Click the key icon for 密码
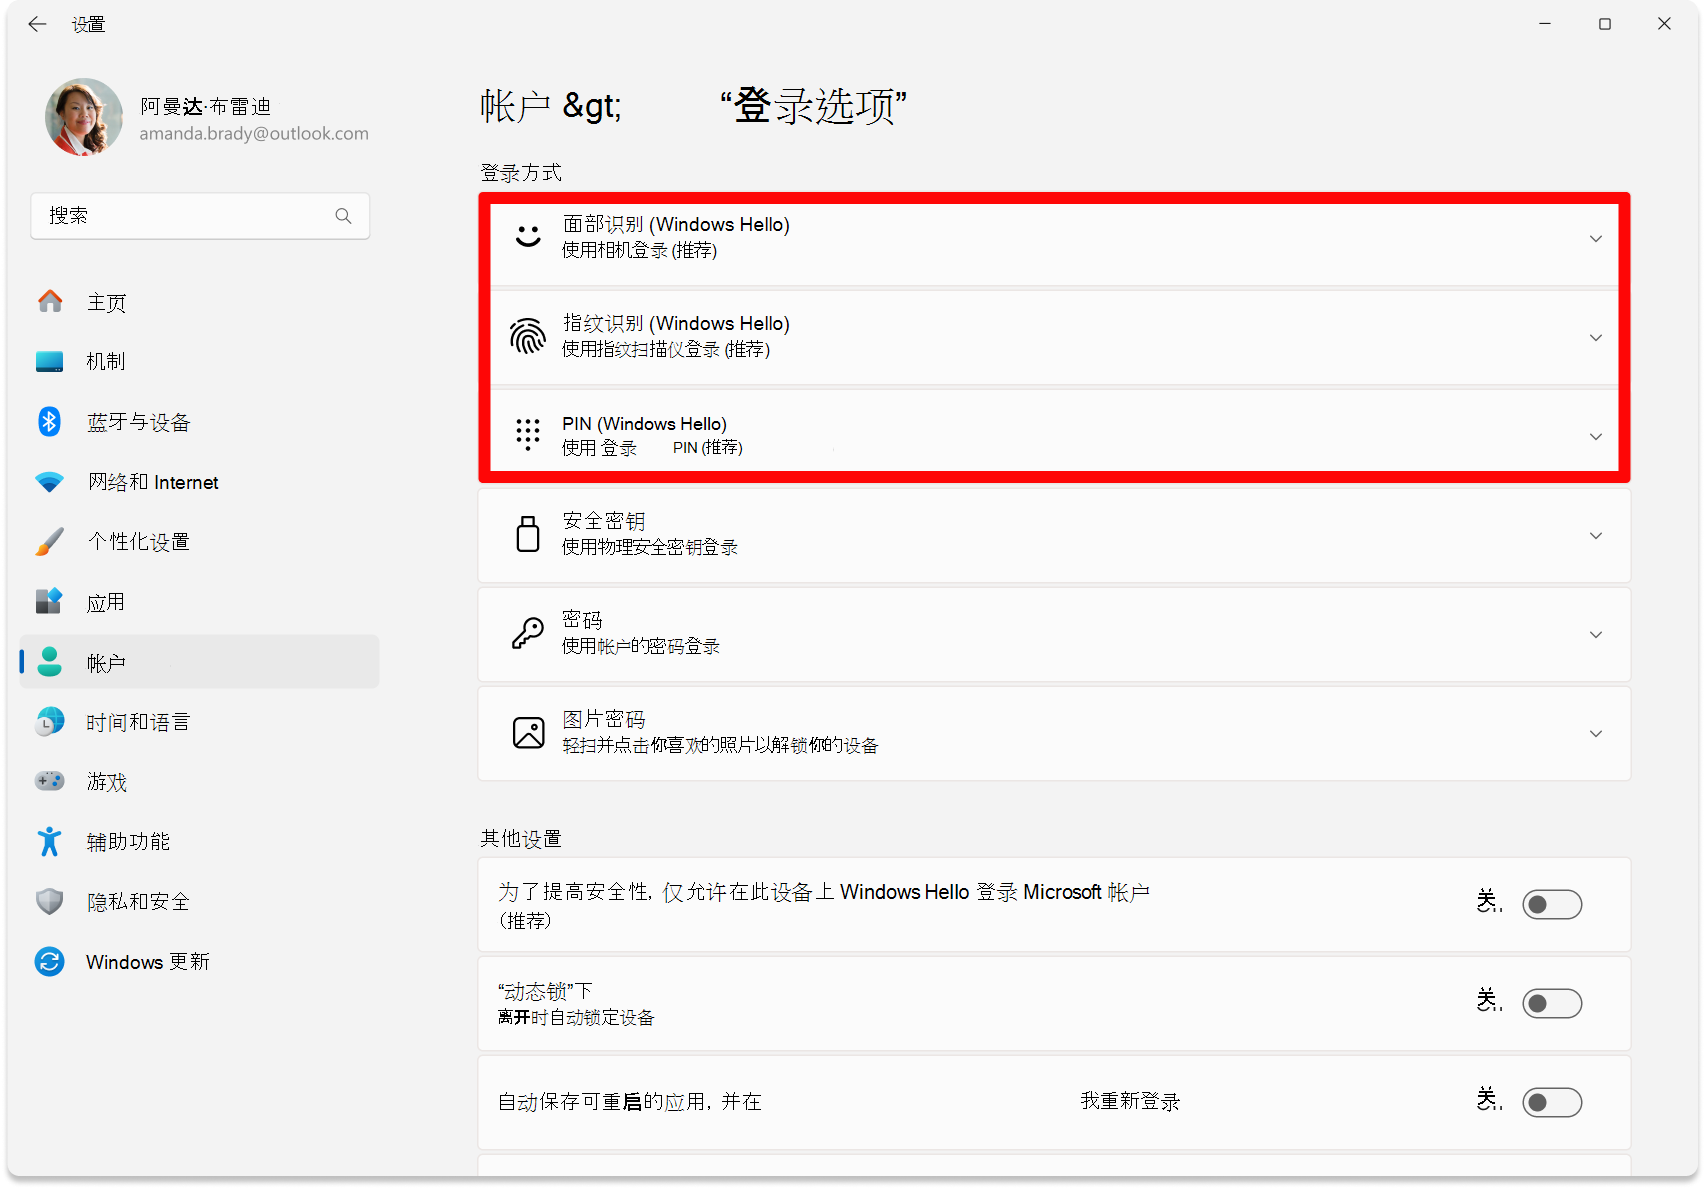This screenshot has width=1704, height=1188. pyautogui.click(x=528, y=633)
